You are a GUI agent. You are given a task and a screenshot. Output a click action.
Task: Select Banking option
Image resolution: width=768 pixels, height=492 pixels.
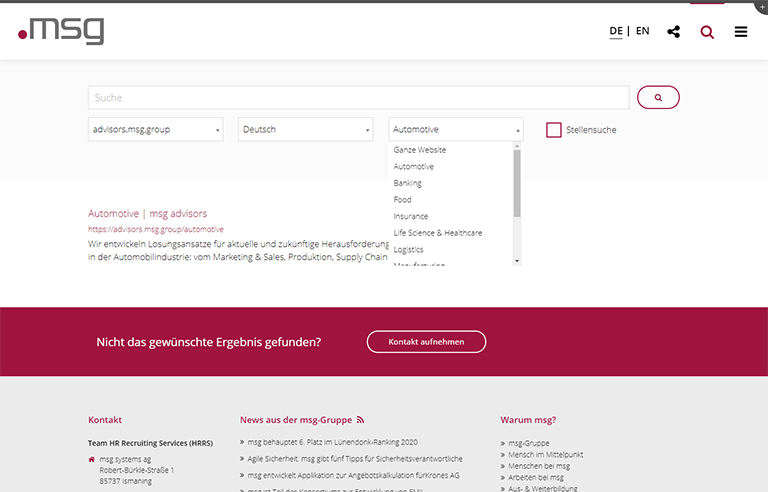408,183
